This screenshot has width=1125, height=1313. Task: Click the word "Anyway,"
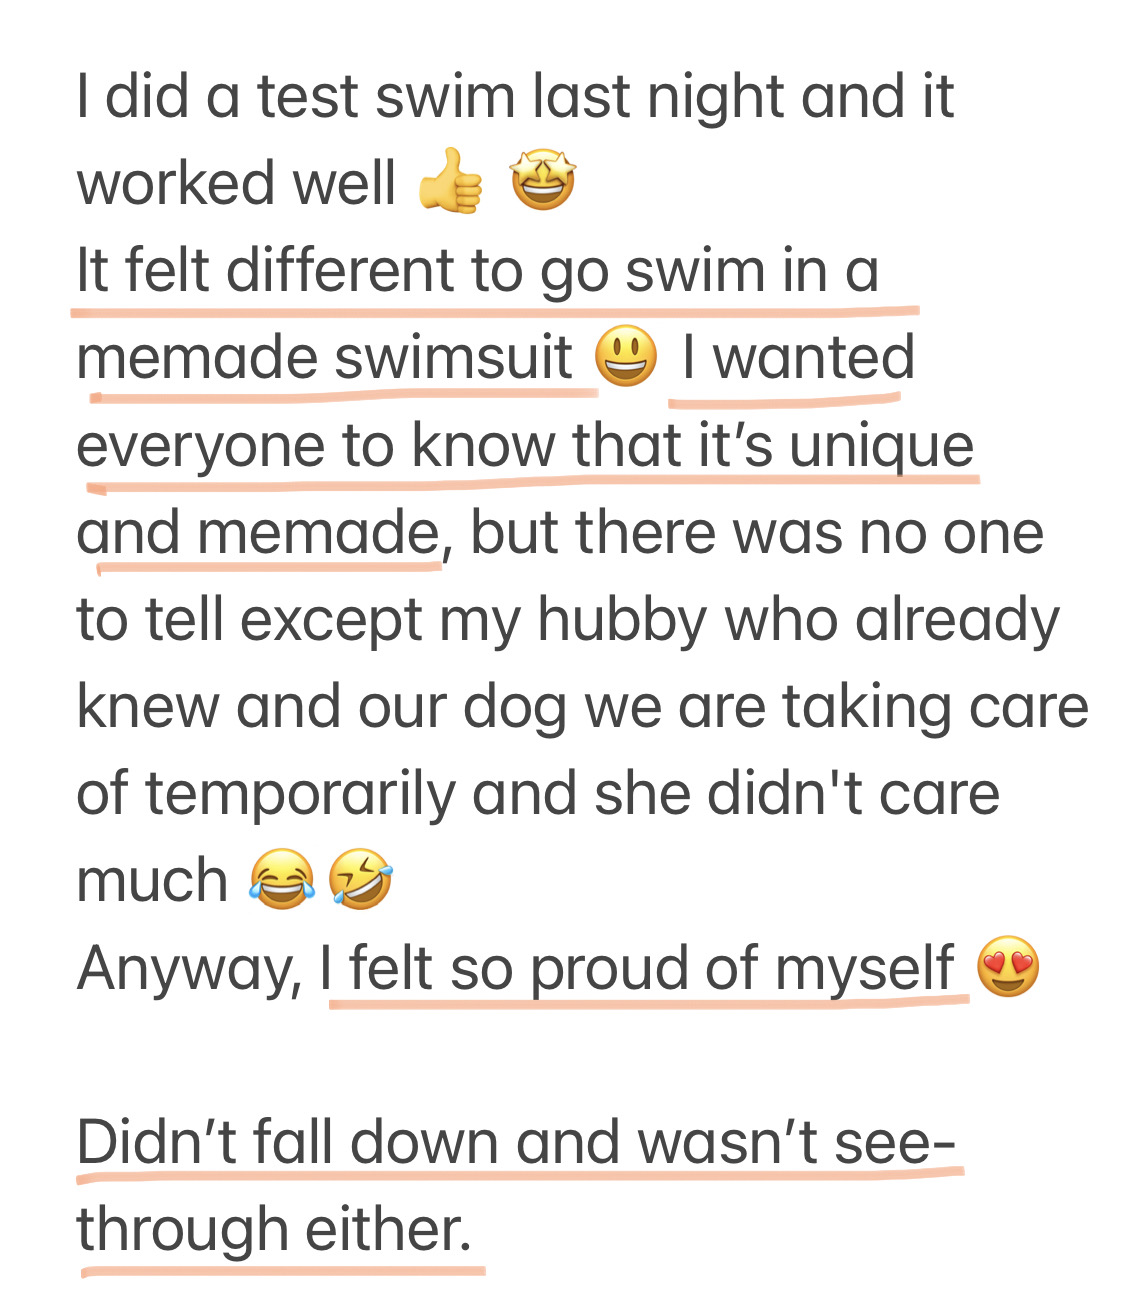tap(189, 968)
